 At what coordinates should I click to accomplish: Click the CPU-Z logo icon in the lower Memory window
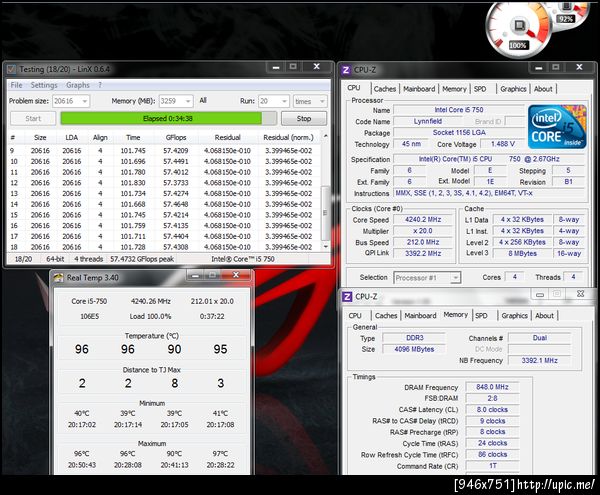tap(347, 296)
